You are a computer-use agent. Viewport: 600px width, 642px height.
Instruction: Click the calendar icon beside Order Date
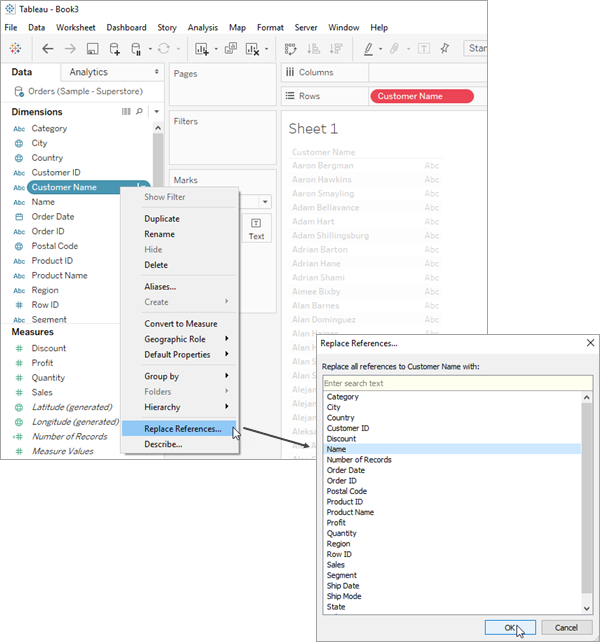coord(19,217)
